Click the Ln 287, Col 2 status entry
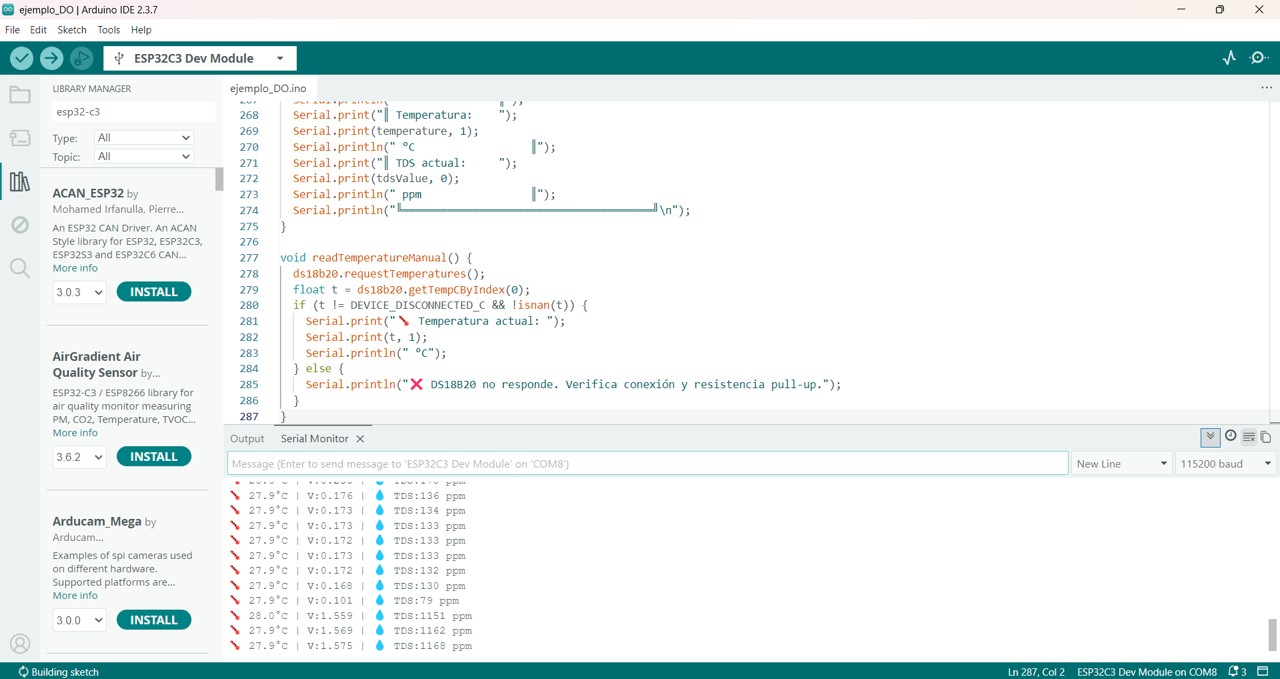The height and width of the screenshot is (679, 1280). [1036, 672]
